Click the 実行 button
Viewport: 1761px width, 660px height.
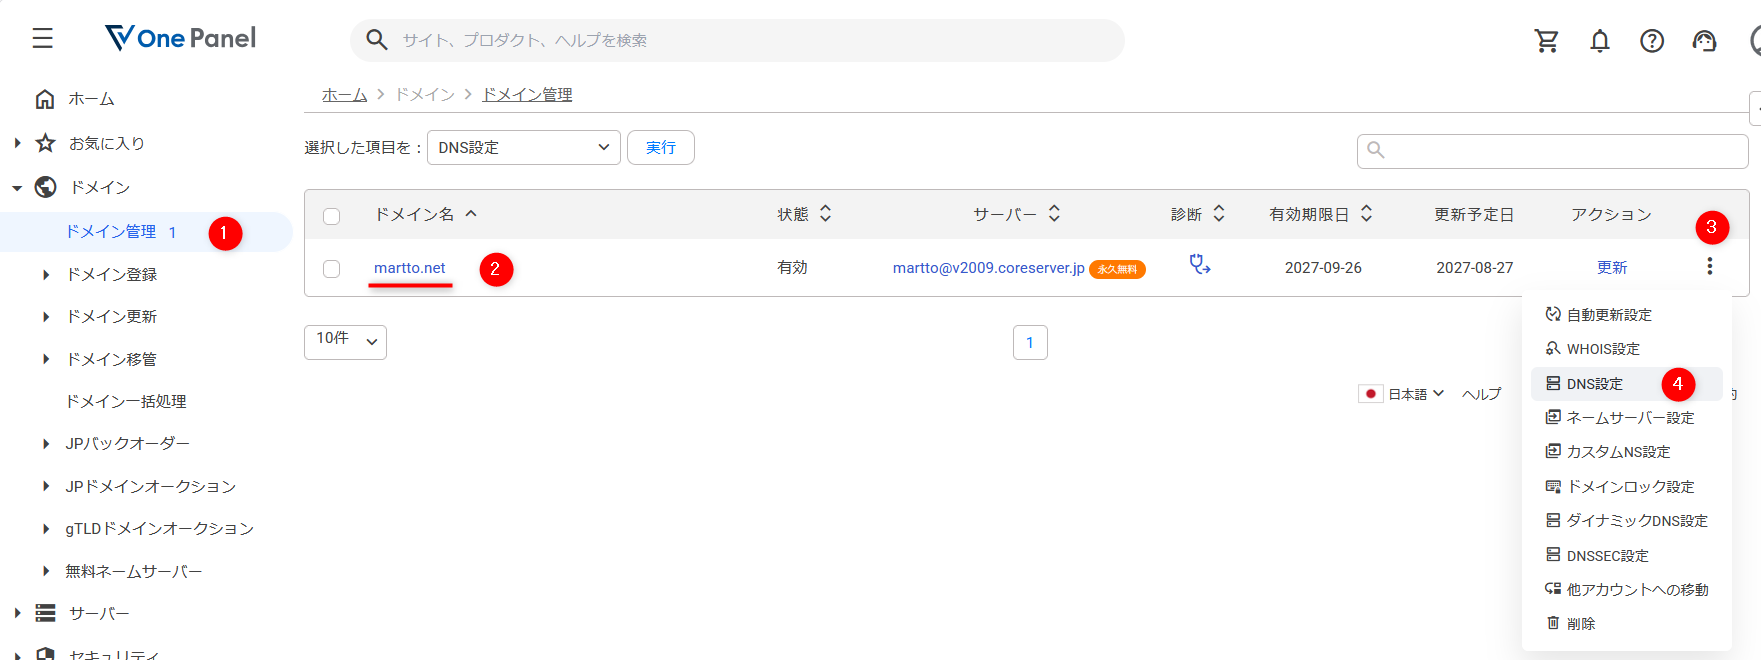click(x=660, y=148)
